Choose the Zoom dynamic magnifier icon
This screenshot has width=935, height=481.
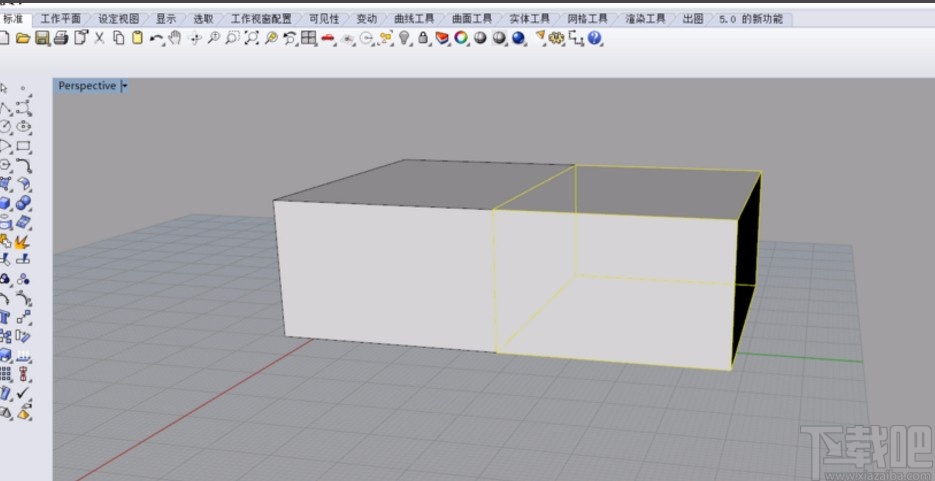[213, 39]
